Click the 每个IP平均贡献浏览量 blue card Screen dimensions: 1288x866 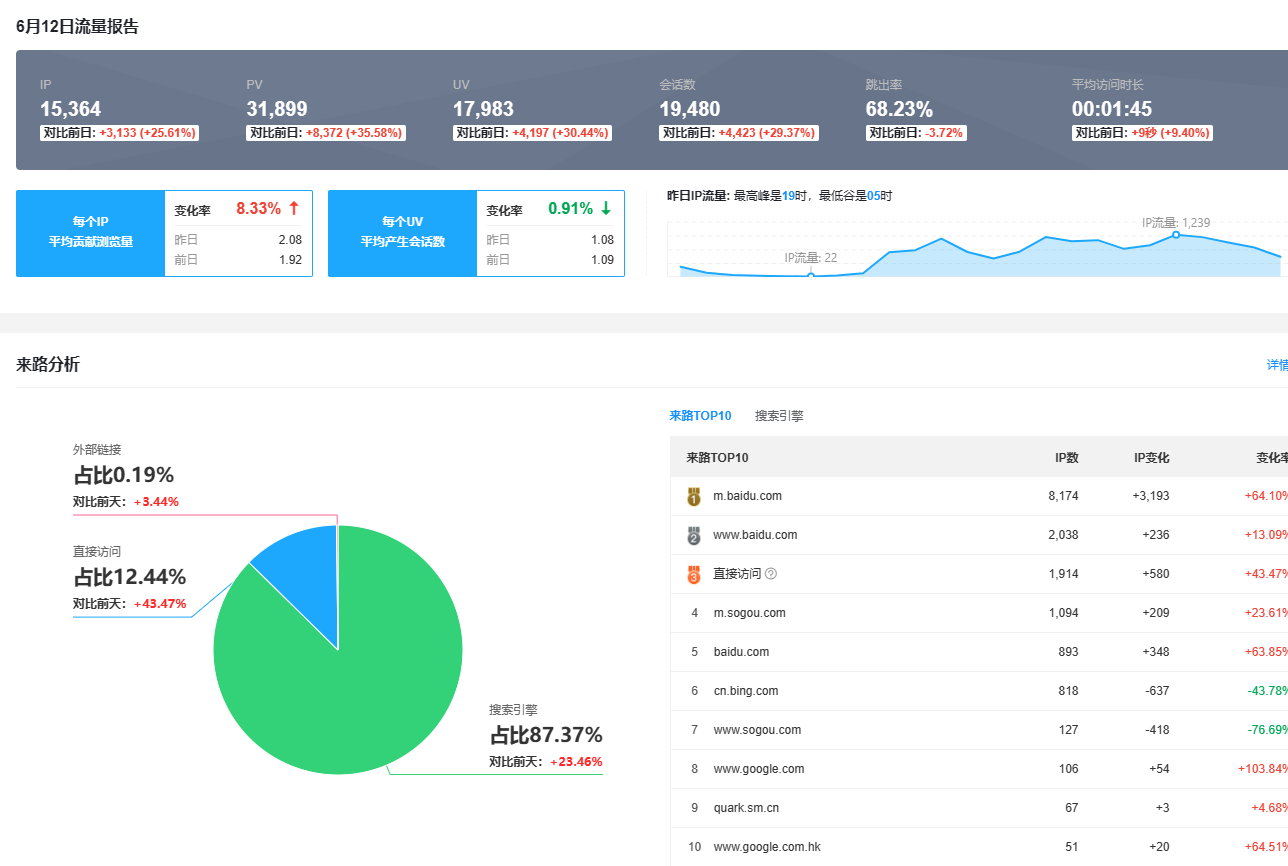90,232
